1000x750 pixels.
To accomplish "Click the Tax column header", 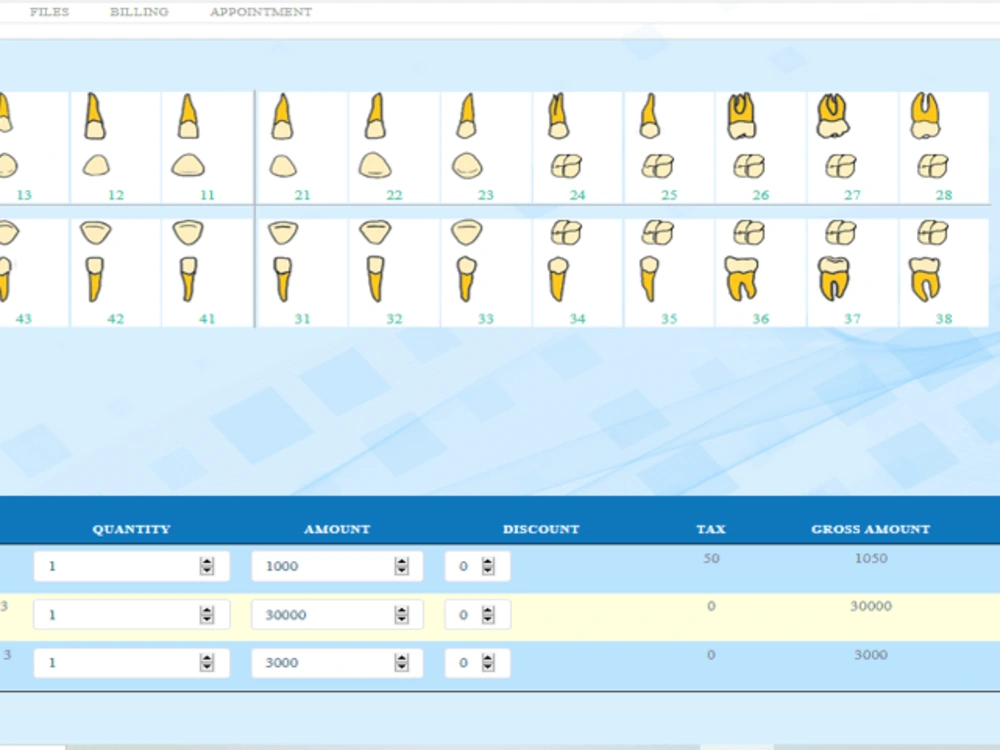I will [x=711, y=529].
